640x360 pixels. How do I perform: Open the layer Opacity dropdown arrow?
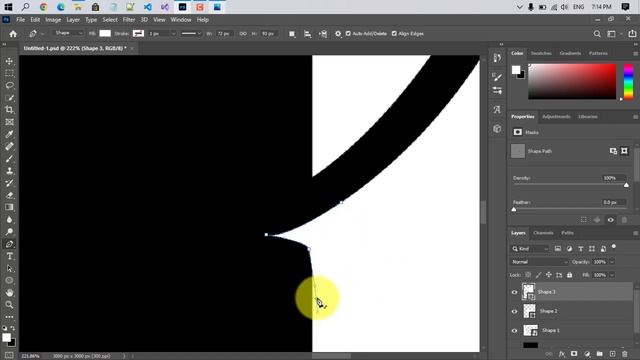pyautogui.click(x=612, y=262)
